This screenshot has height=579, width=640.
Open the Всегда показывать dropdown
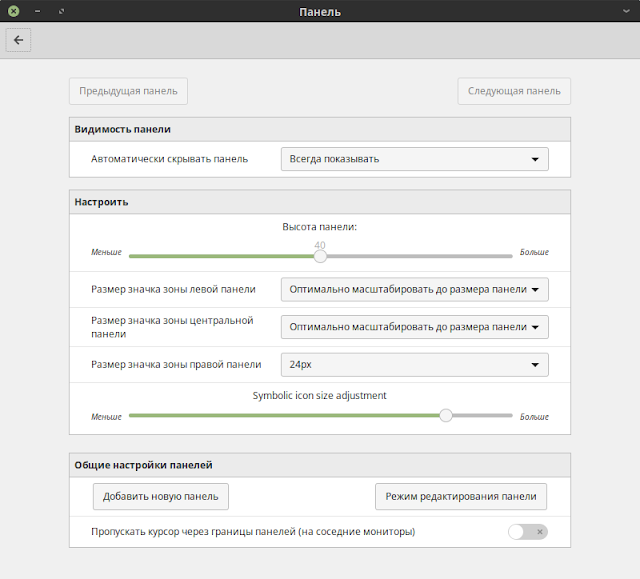(415, 159)
